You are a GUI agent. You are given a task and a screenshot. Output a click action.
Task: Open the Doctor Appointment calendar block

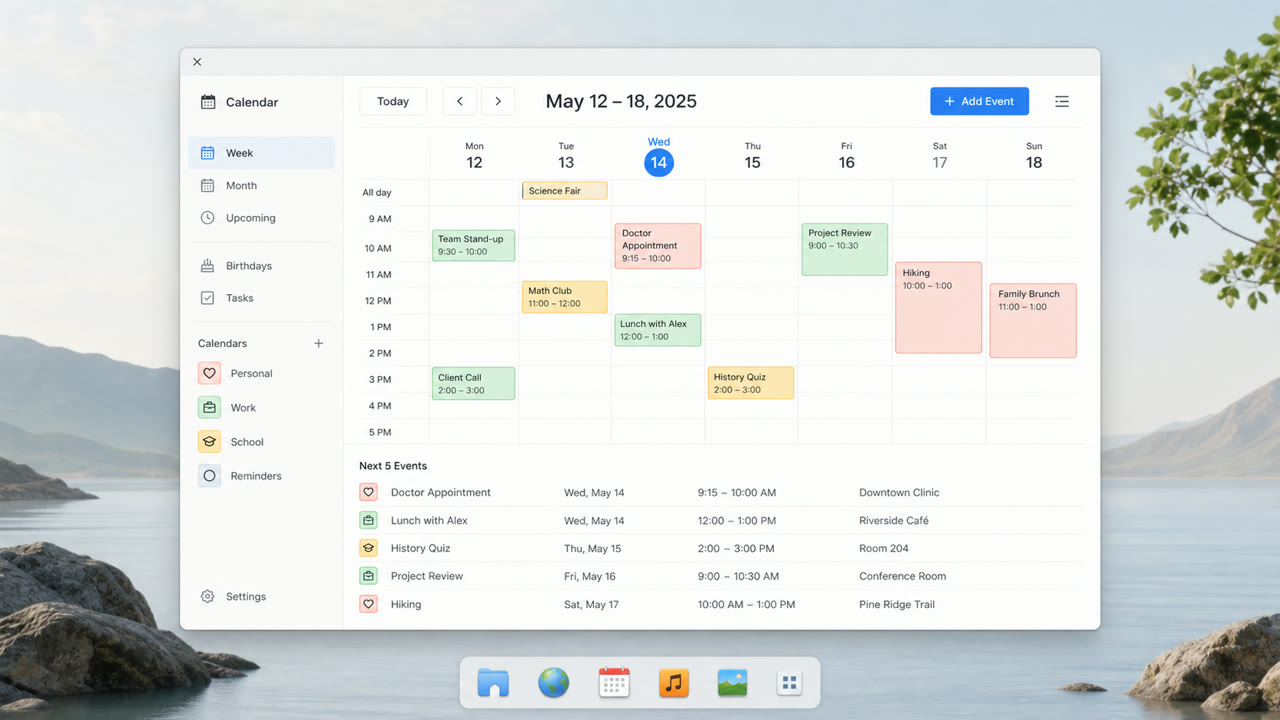pyautogui.click(x=657, y=246)
